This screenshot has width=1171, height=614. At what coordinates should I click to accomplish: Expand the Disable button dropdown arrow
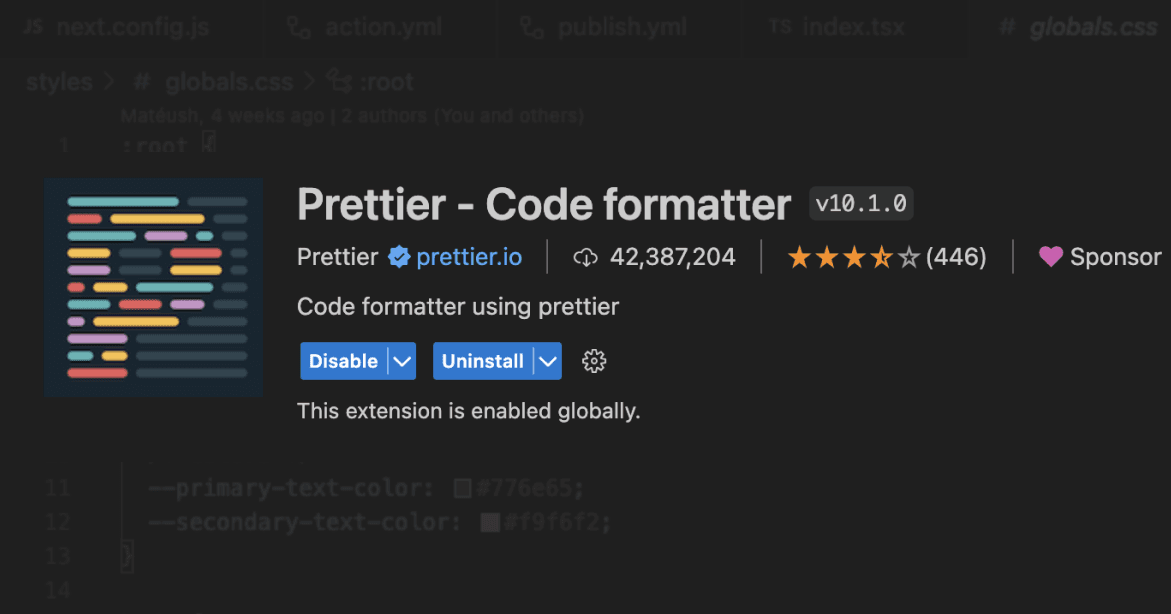tap(401, 361)
